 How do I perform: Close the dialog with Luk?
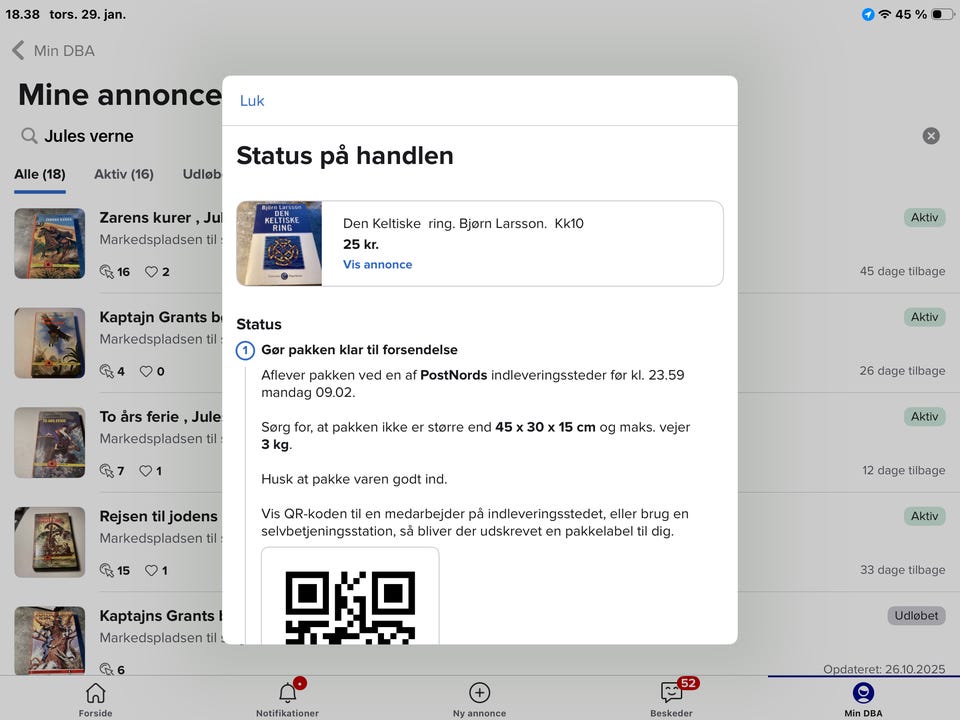tap(252, 101)
